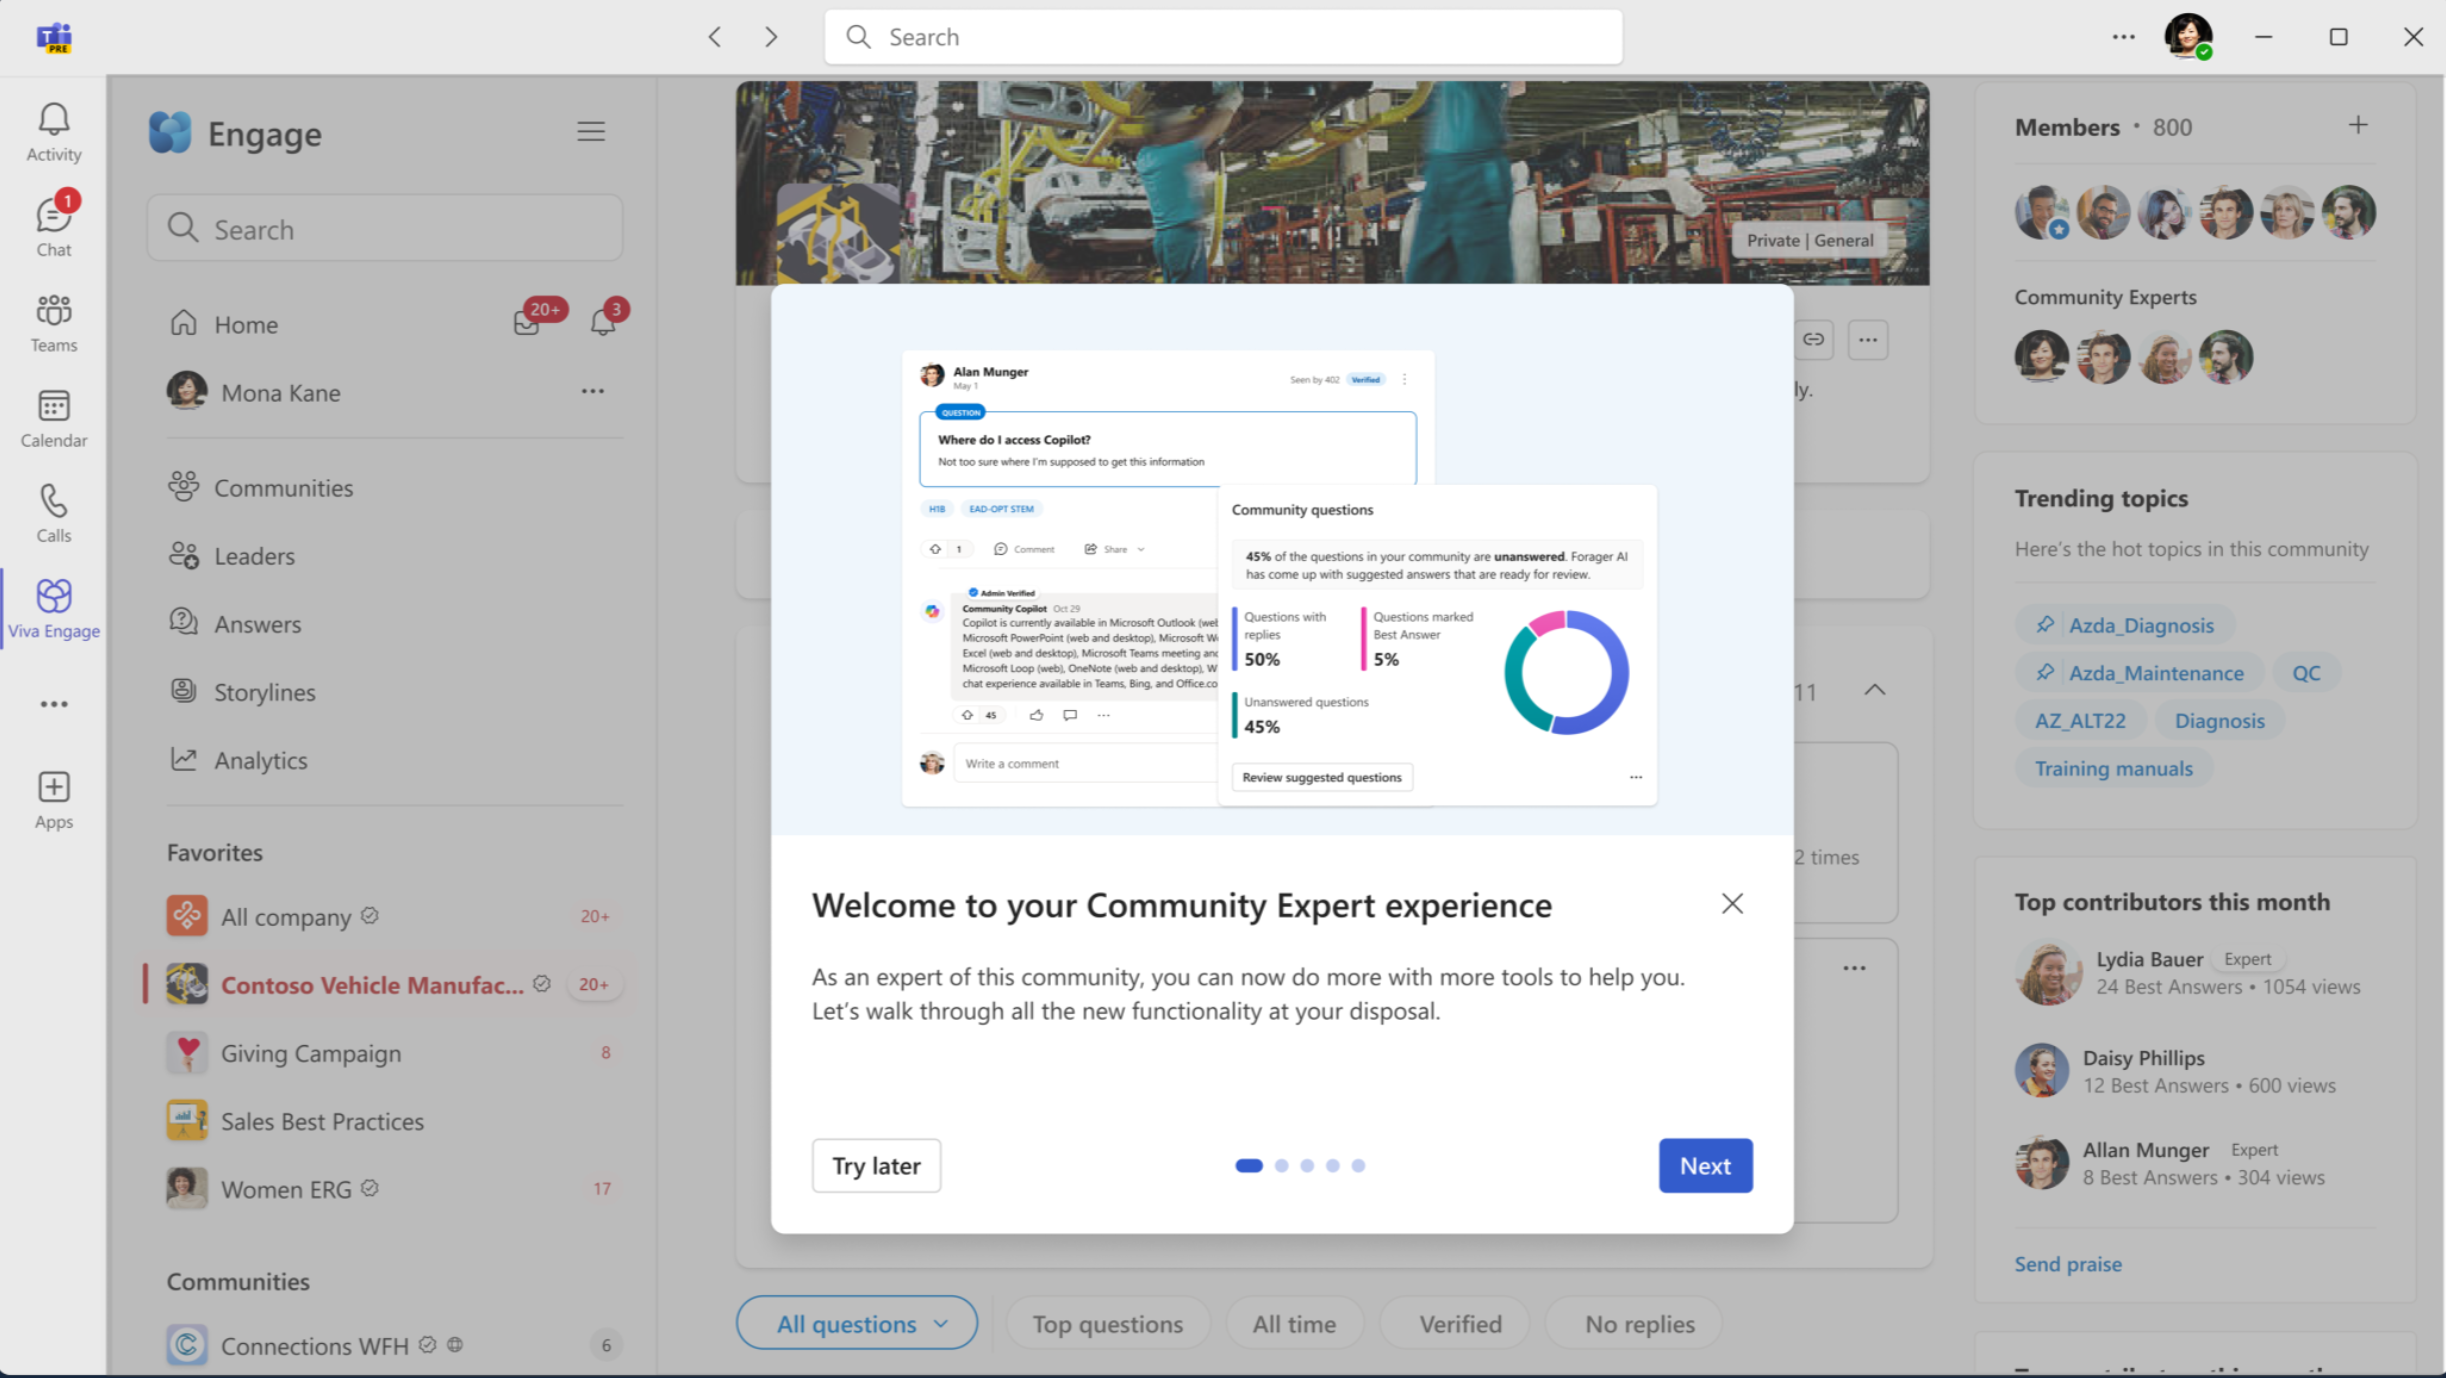The width and height of the screenshot is (2446, 1378).
Task: Open the All questions dropdown
Action: (x=859, y=1323)
